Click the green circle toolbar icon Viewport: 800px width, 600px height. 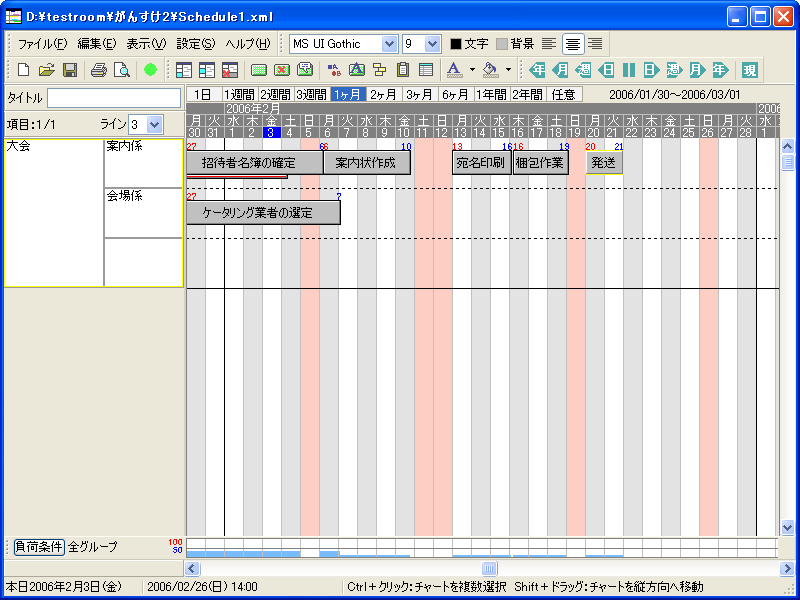150,70
